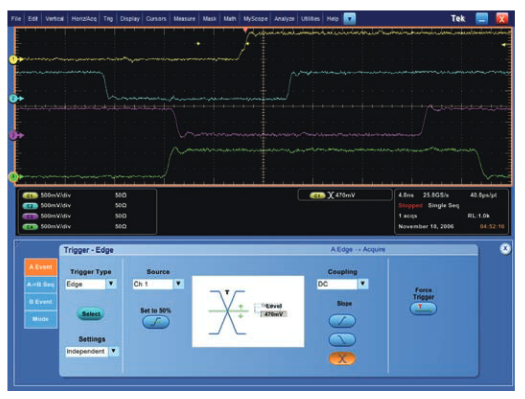Image resolution: width=525 pixels, height=399 pixels.
Task: Open the Utilities menu
Action: (x=310, y=19)
